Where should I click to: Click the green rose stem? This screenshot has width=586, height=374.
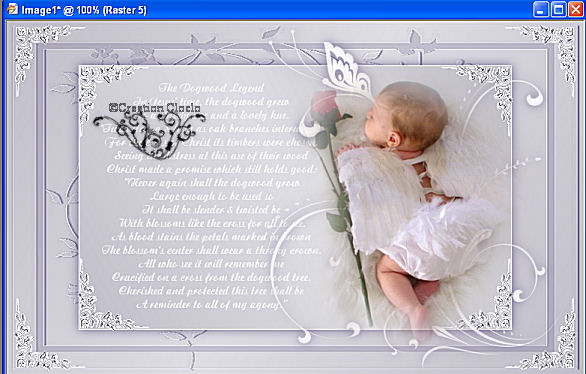tap(348, 224)
